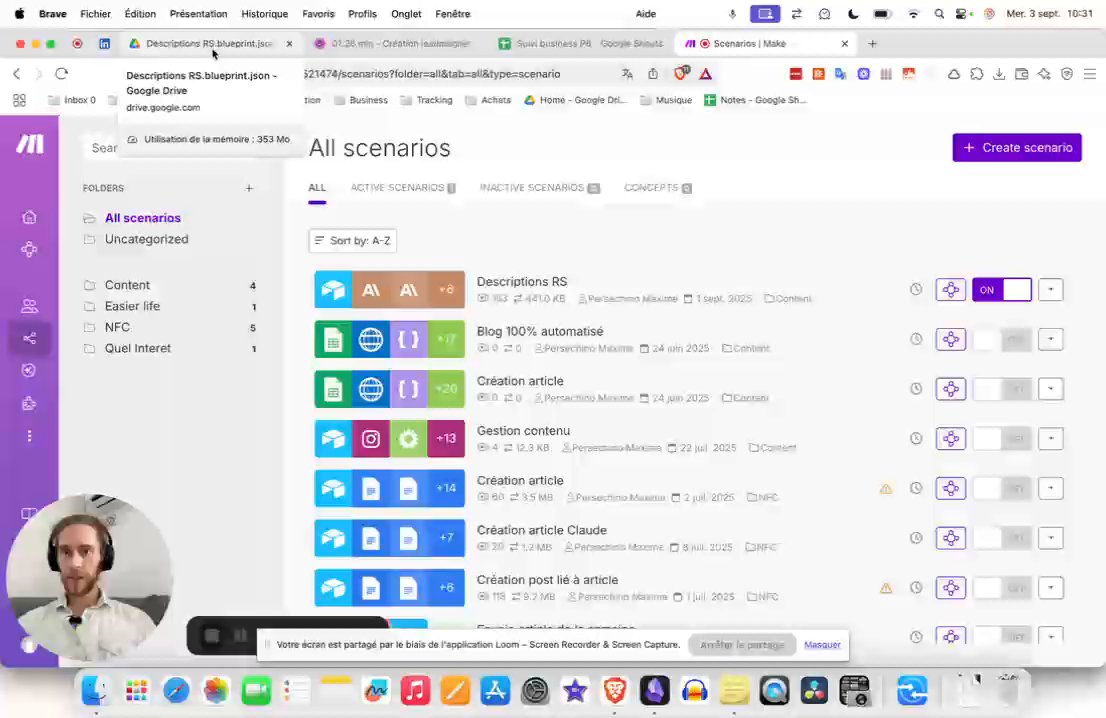The width and height of the screenshot is (1106, 718).
Task: Add a new folder with plus icon
Action: pos(249,188)
